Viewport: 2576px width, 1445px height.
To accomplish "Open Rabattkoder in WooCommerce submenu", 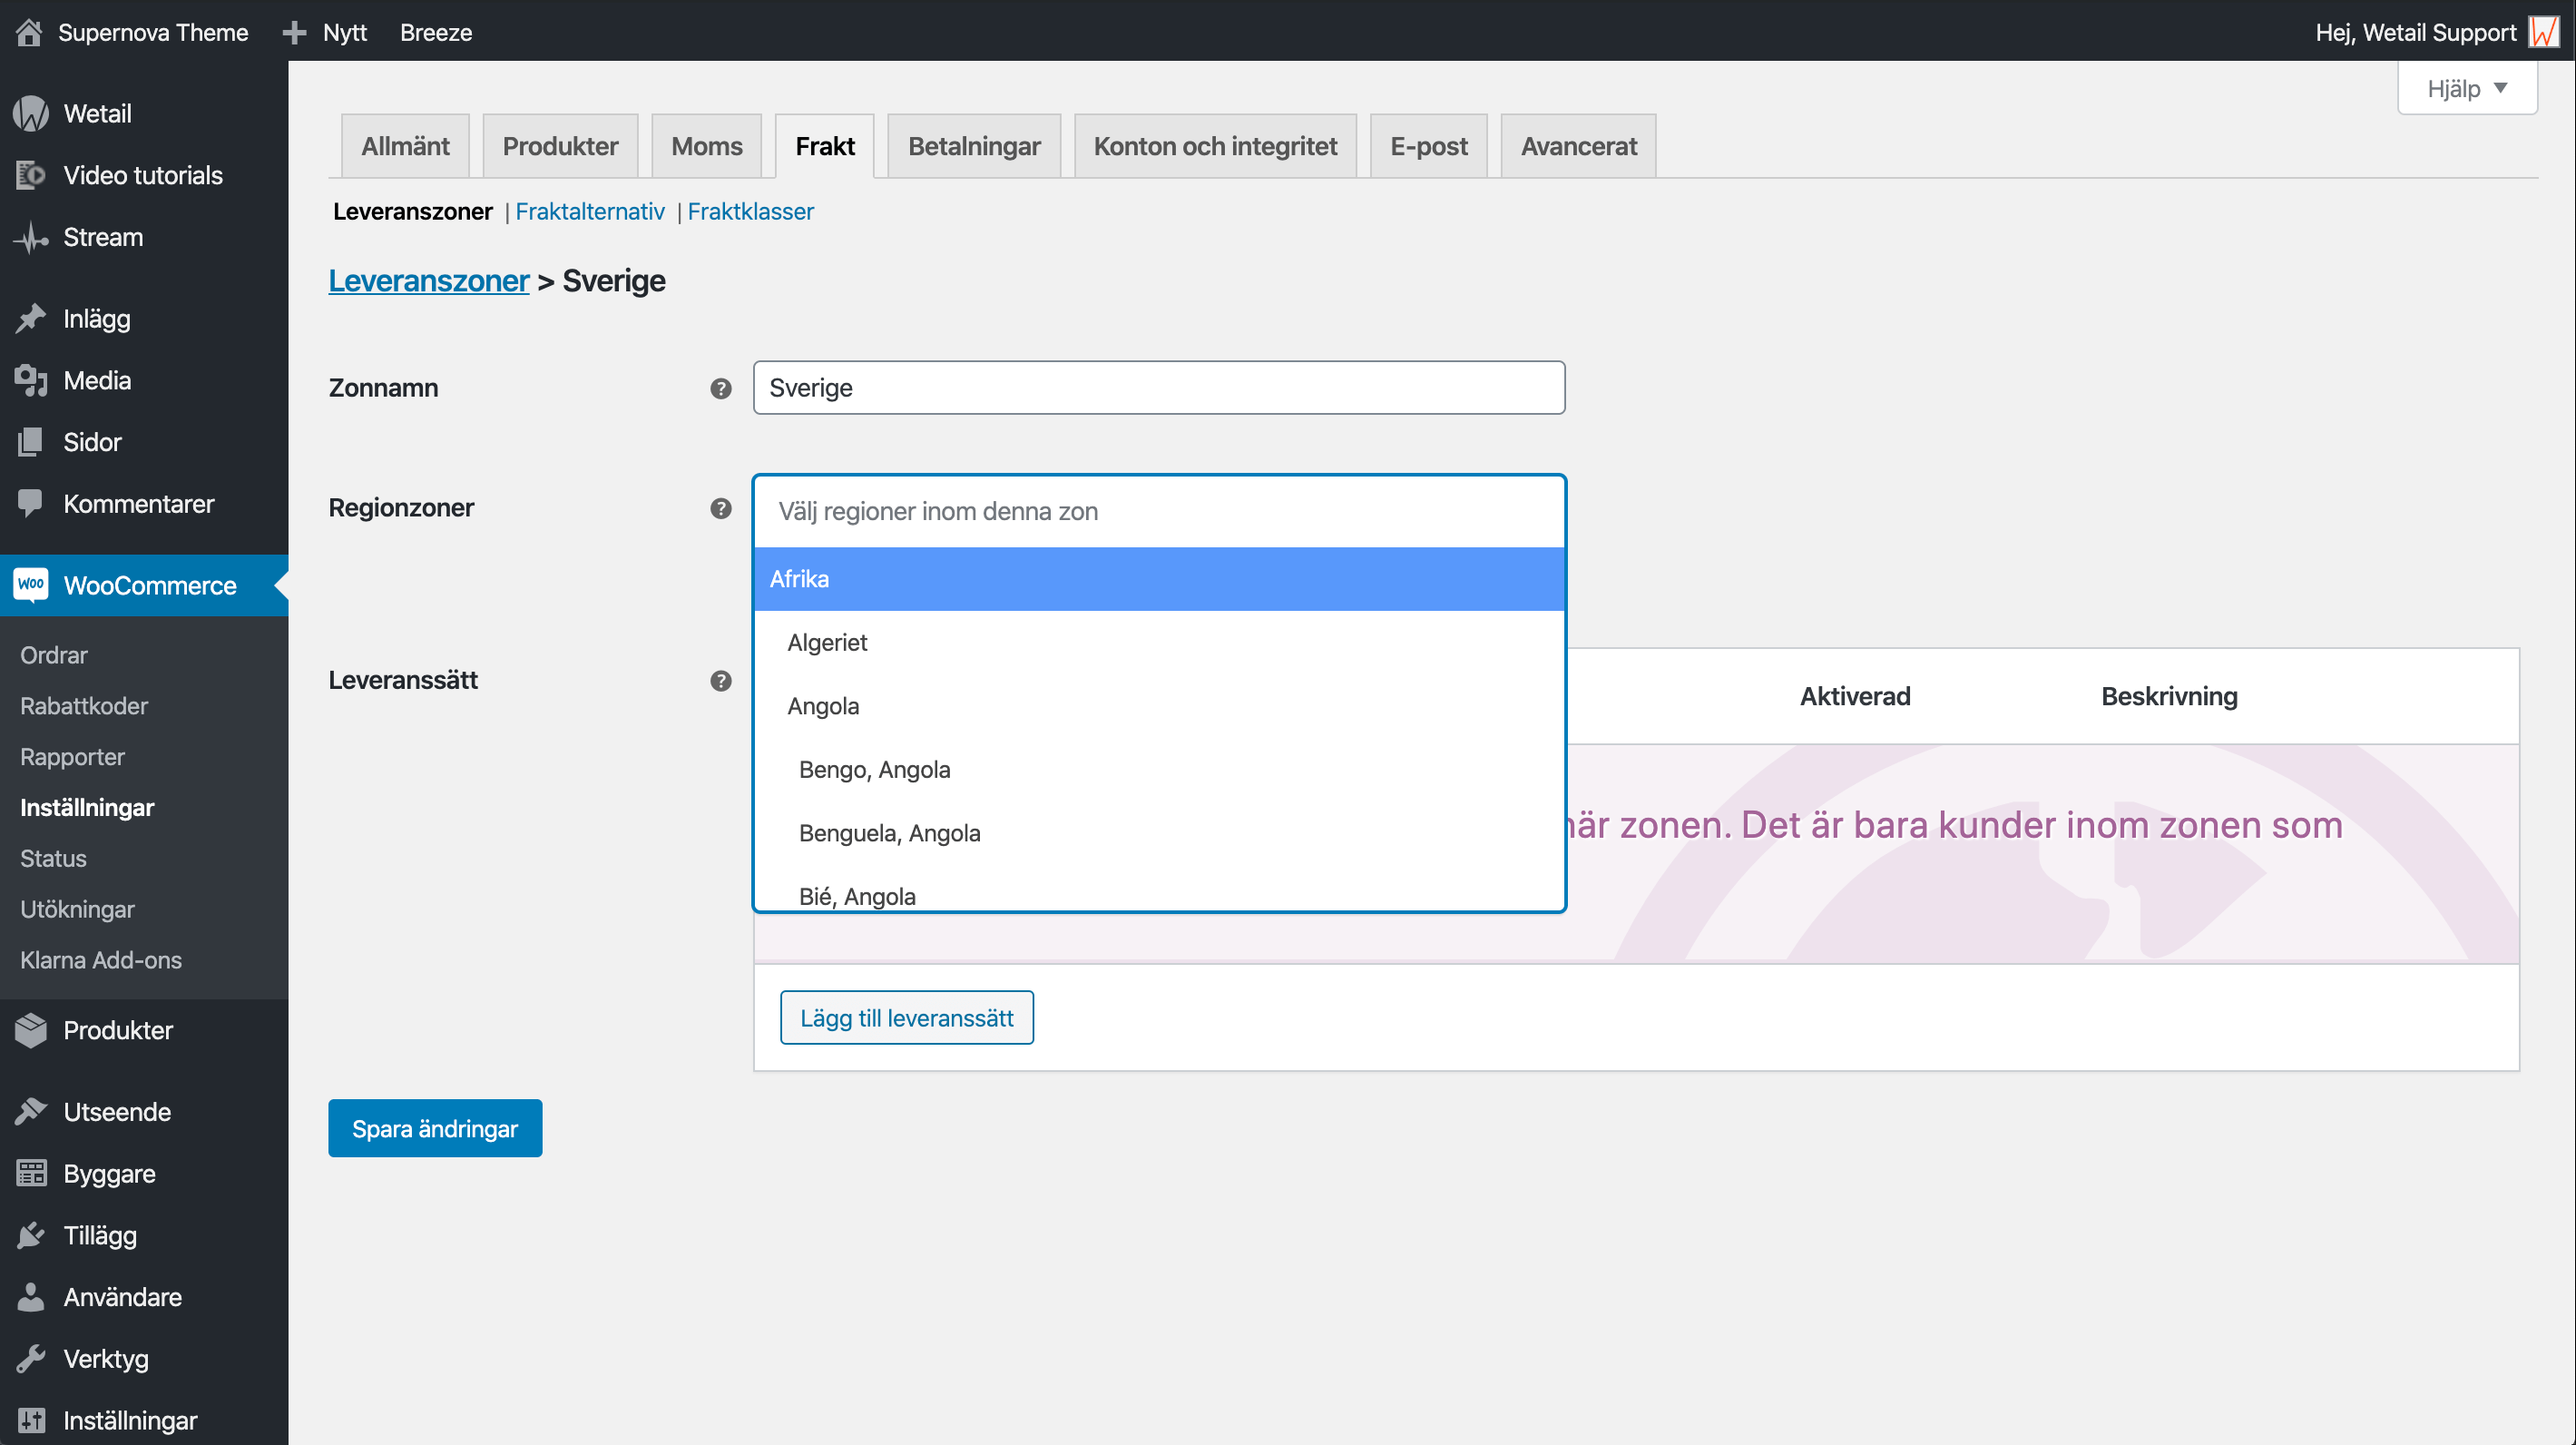I will pyautogui.click(x=84, y=705).
